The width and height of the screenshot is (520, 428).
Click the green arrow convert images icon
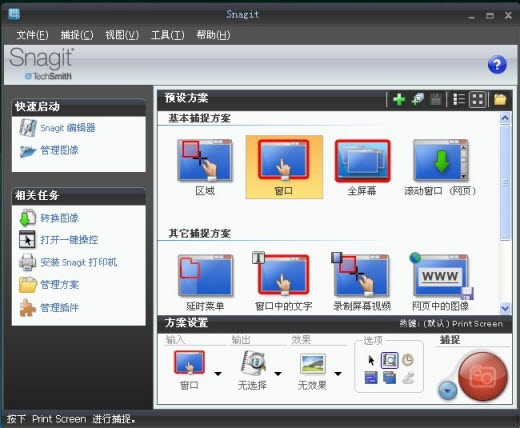tap(27, 218)
